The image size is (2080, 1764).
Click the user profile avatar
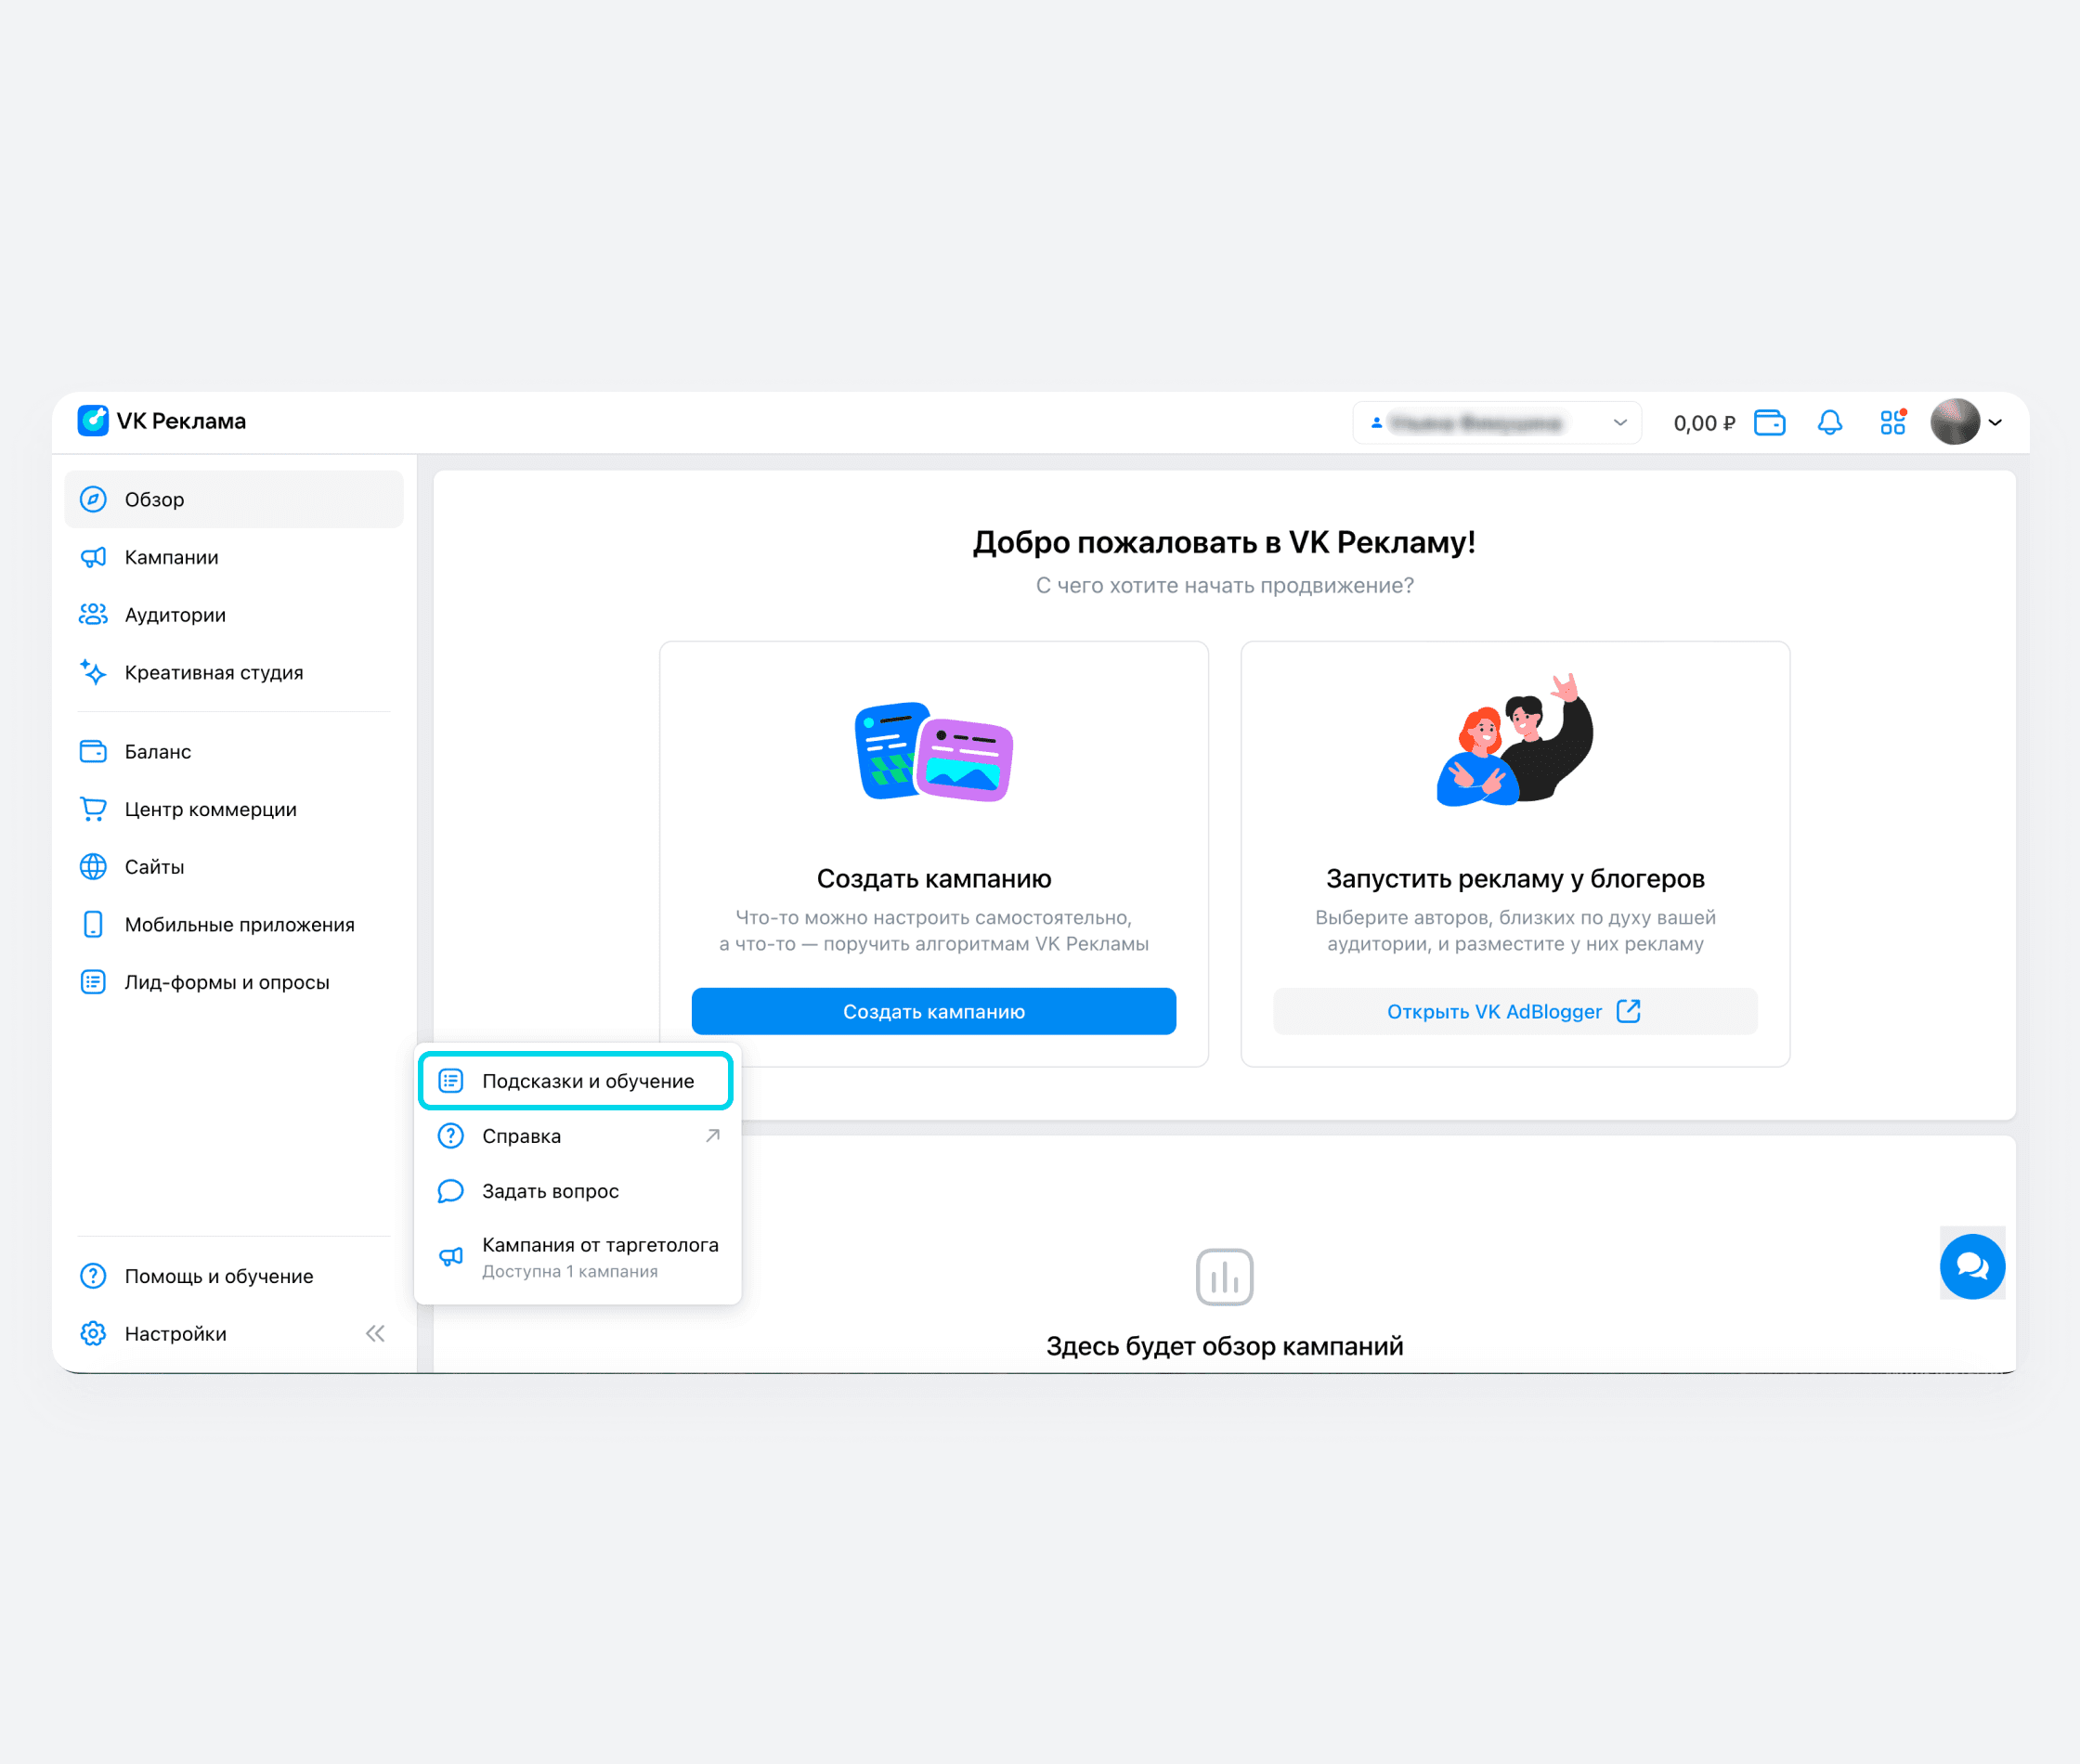coord(1955,422)
